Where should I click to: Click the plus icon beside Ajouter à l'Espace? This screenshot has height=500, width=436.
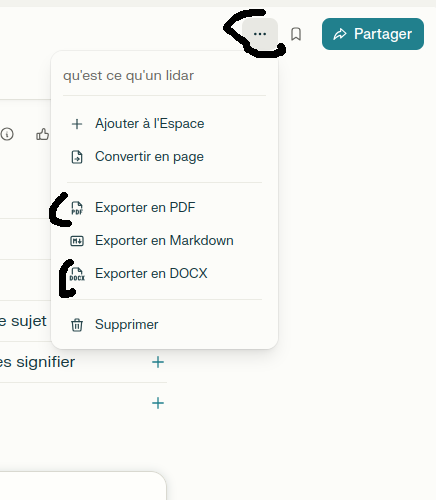[77, 124]
